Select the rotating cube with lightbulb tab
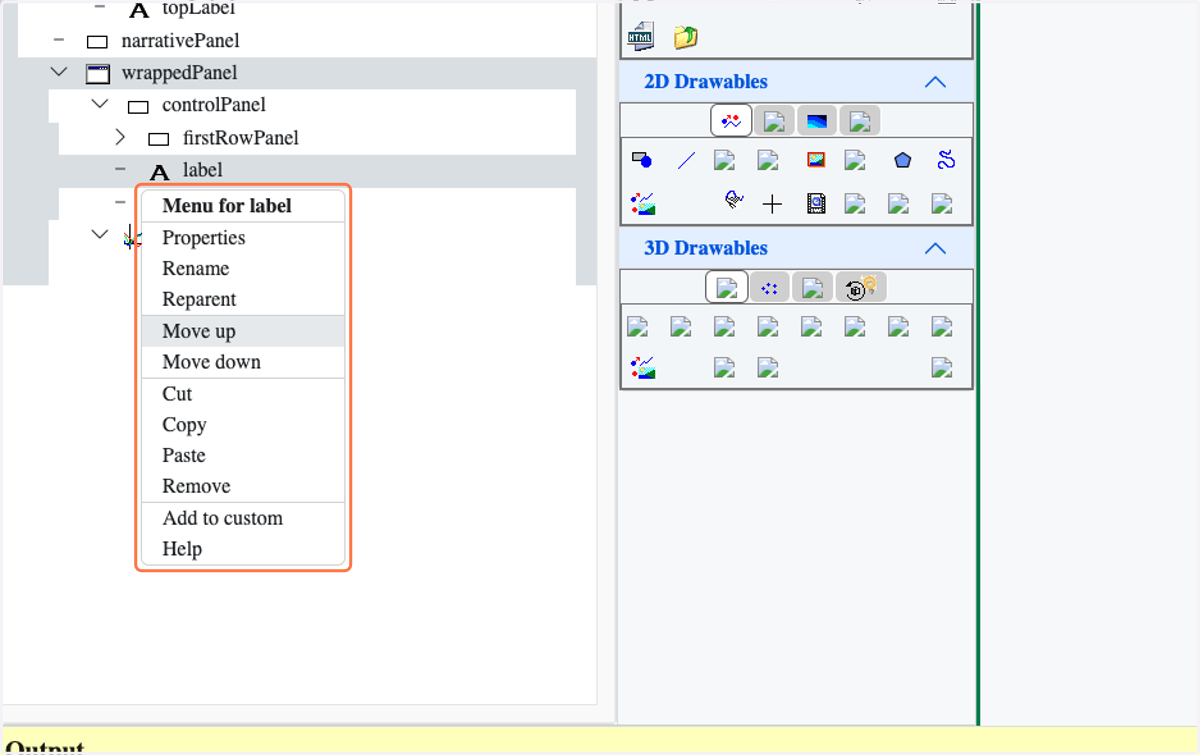Viewport: 1200px width, 755px height. click(x=861, y=288)
